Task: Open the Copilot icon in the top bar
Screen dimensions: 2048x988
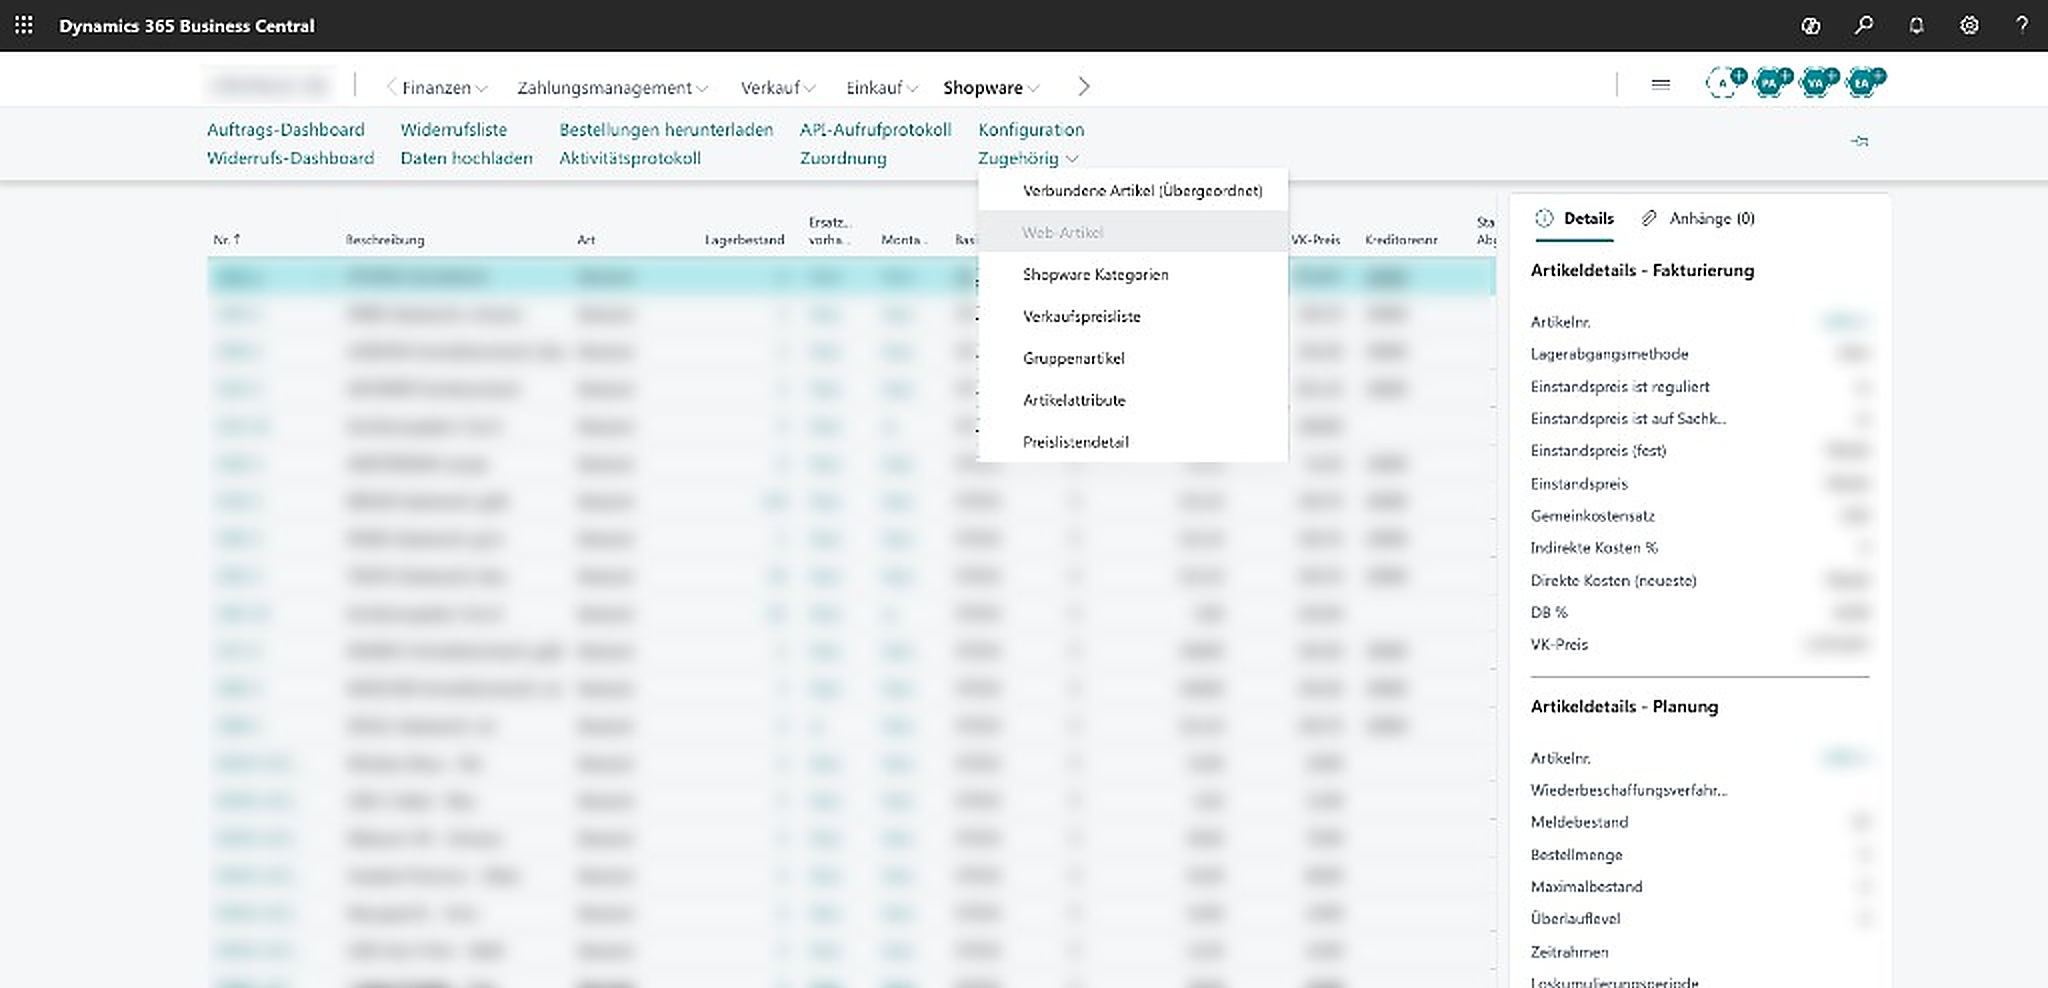Action: 1810,26
